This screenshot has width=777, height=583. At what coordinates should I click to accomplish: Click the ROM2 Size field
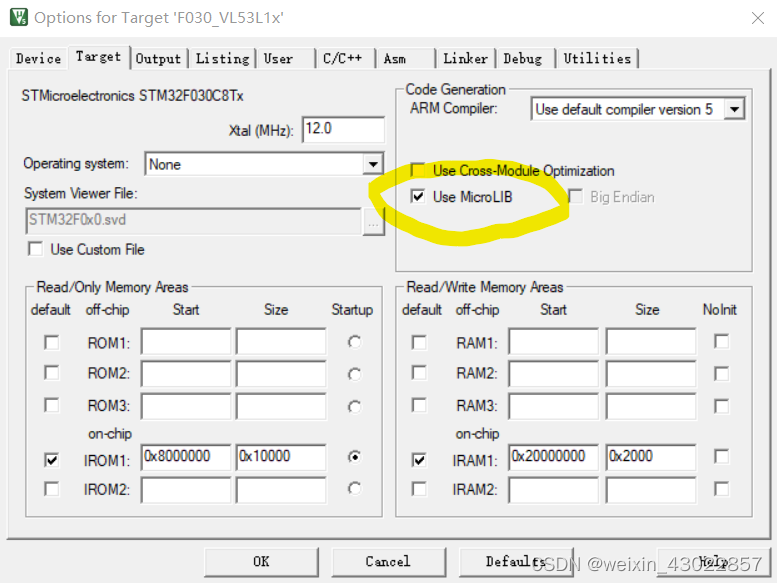coord(281,373)
